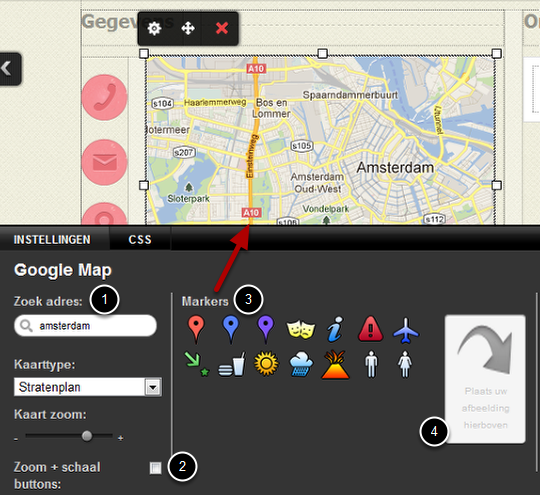The height and width of the screenshot is (495, 540).
Task: Click the top-center resize handle of map
Action: coord(322,53)
